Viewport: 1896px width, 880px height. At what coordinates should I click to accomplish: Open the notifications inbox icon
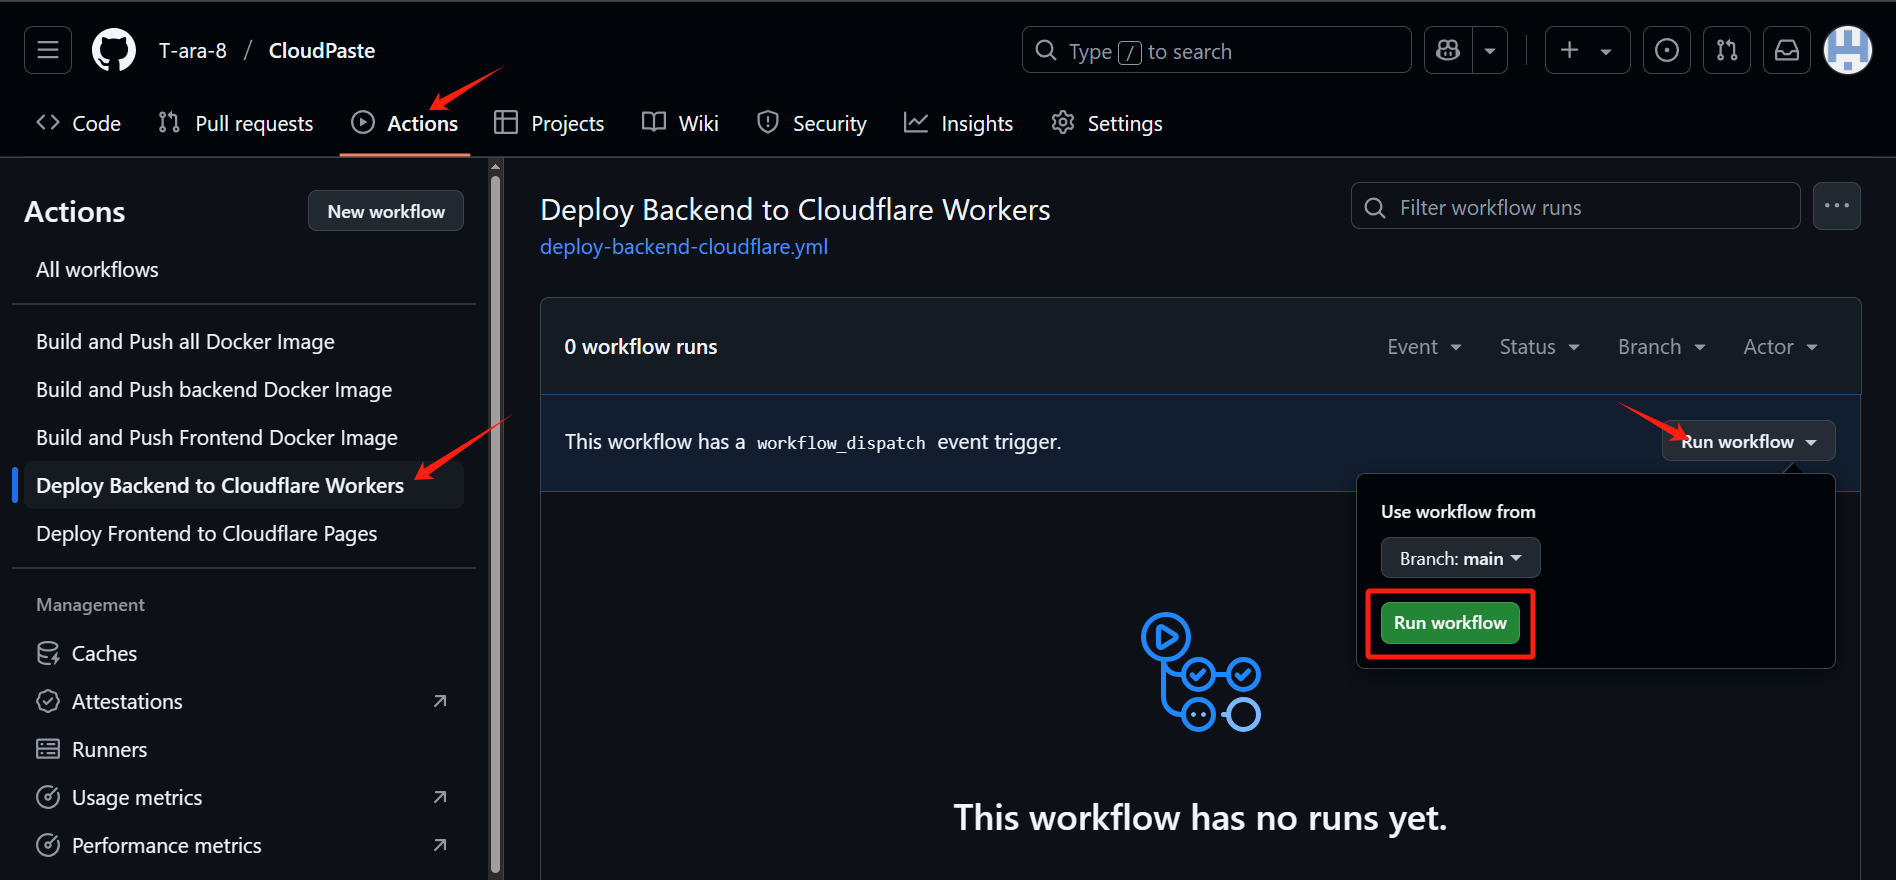pyautogui.click(x=1787, y=50)
